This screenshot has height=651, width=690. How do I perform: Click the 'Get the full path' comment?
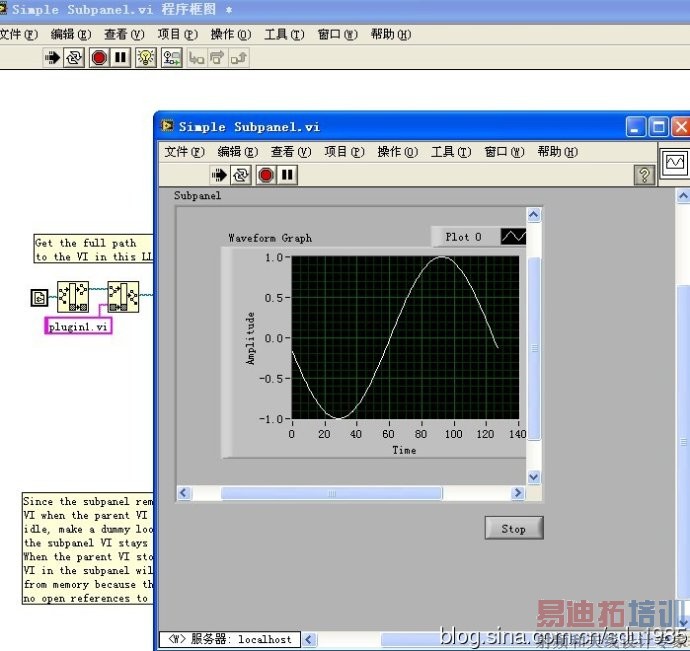coord(93,249)
